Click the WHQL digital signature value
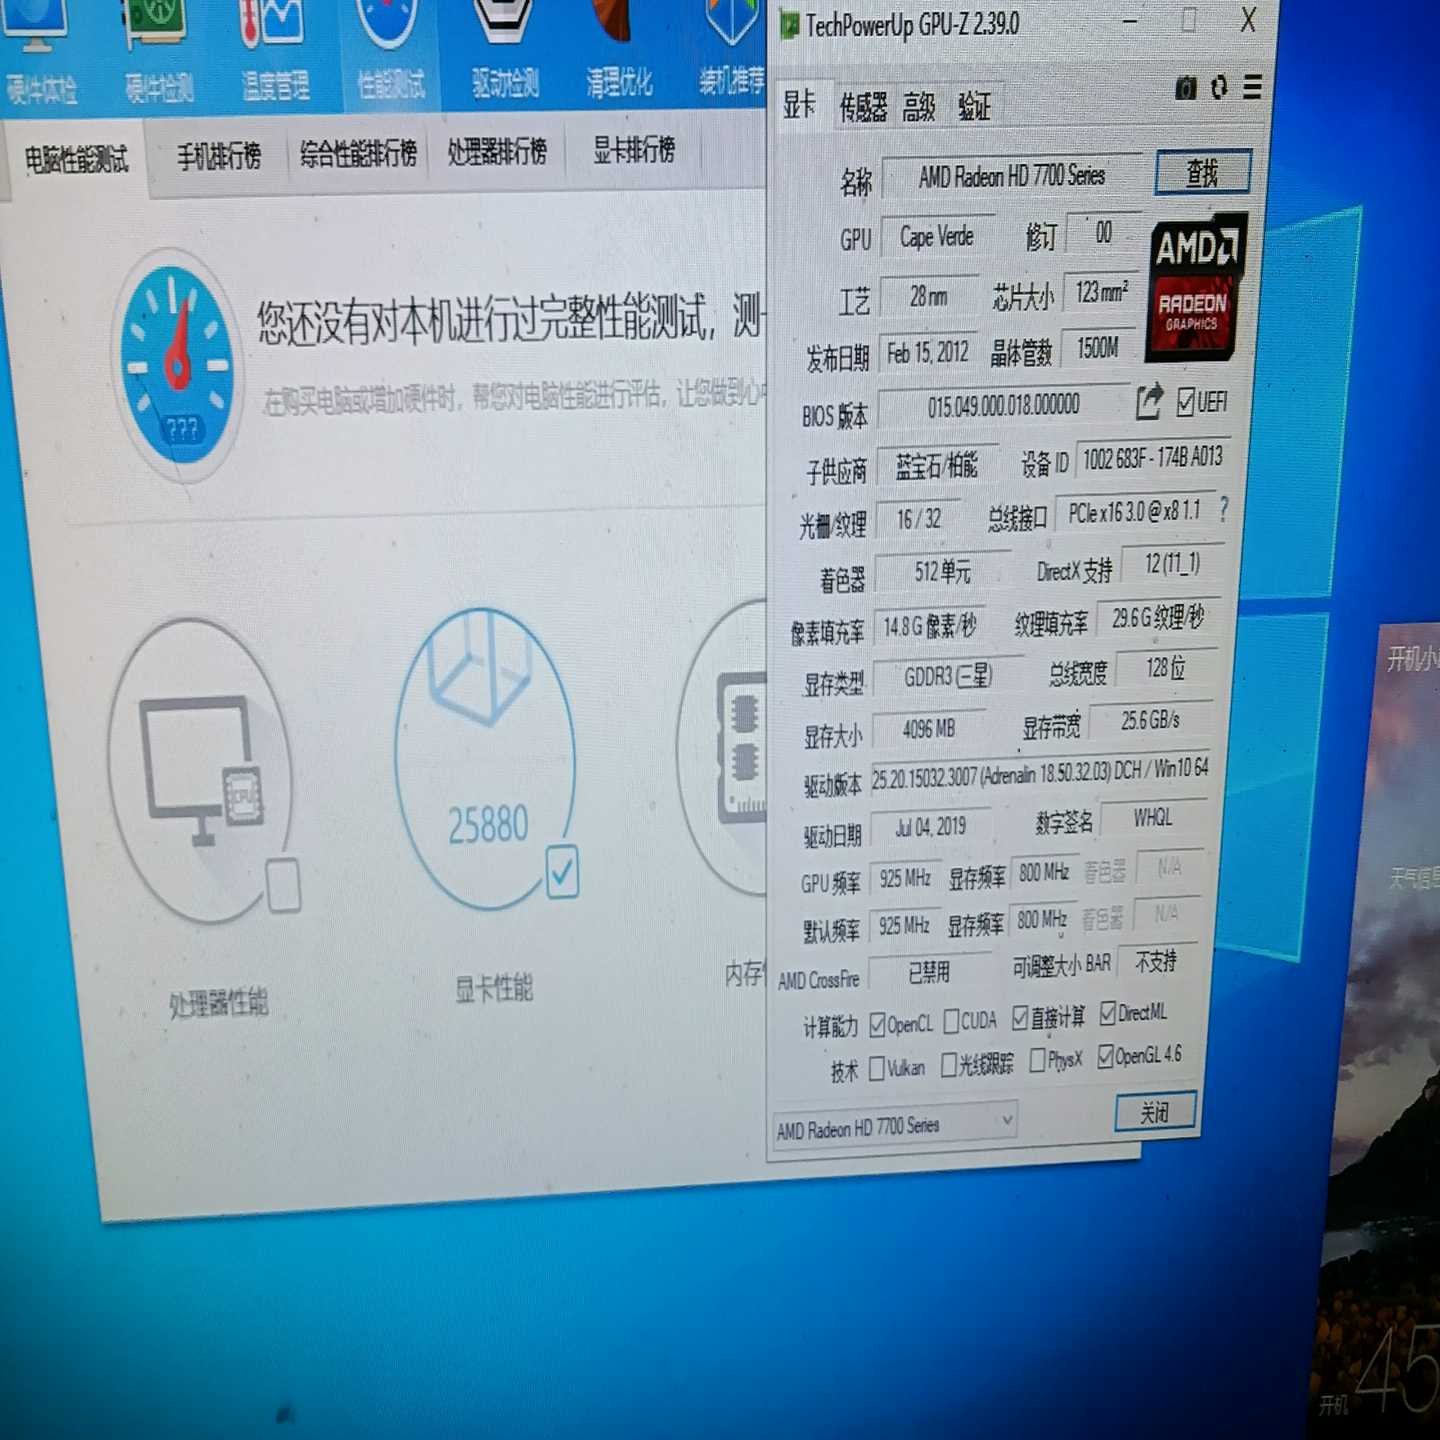 click(1153, 818)
